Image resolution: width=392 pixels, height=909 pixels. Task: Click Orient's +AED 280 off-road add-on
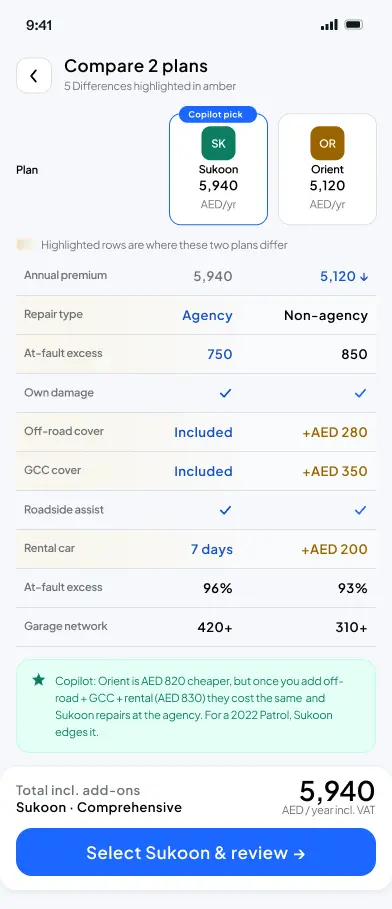coord(335,432)
